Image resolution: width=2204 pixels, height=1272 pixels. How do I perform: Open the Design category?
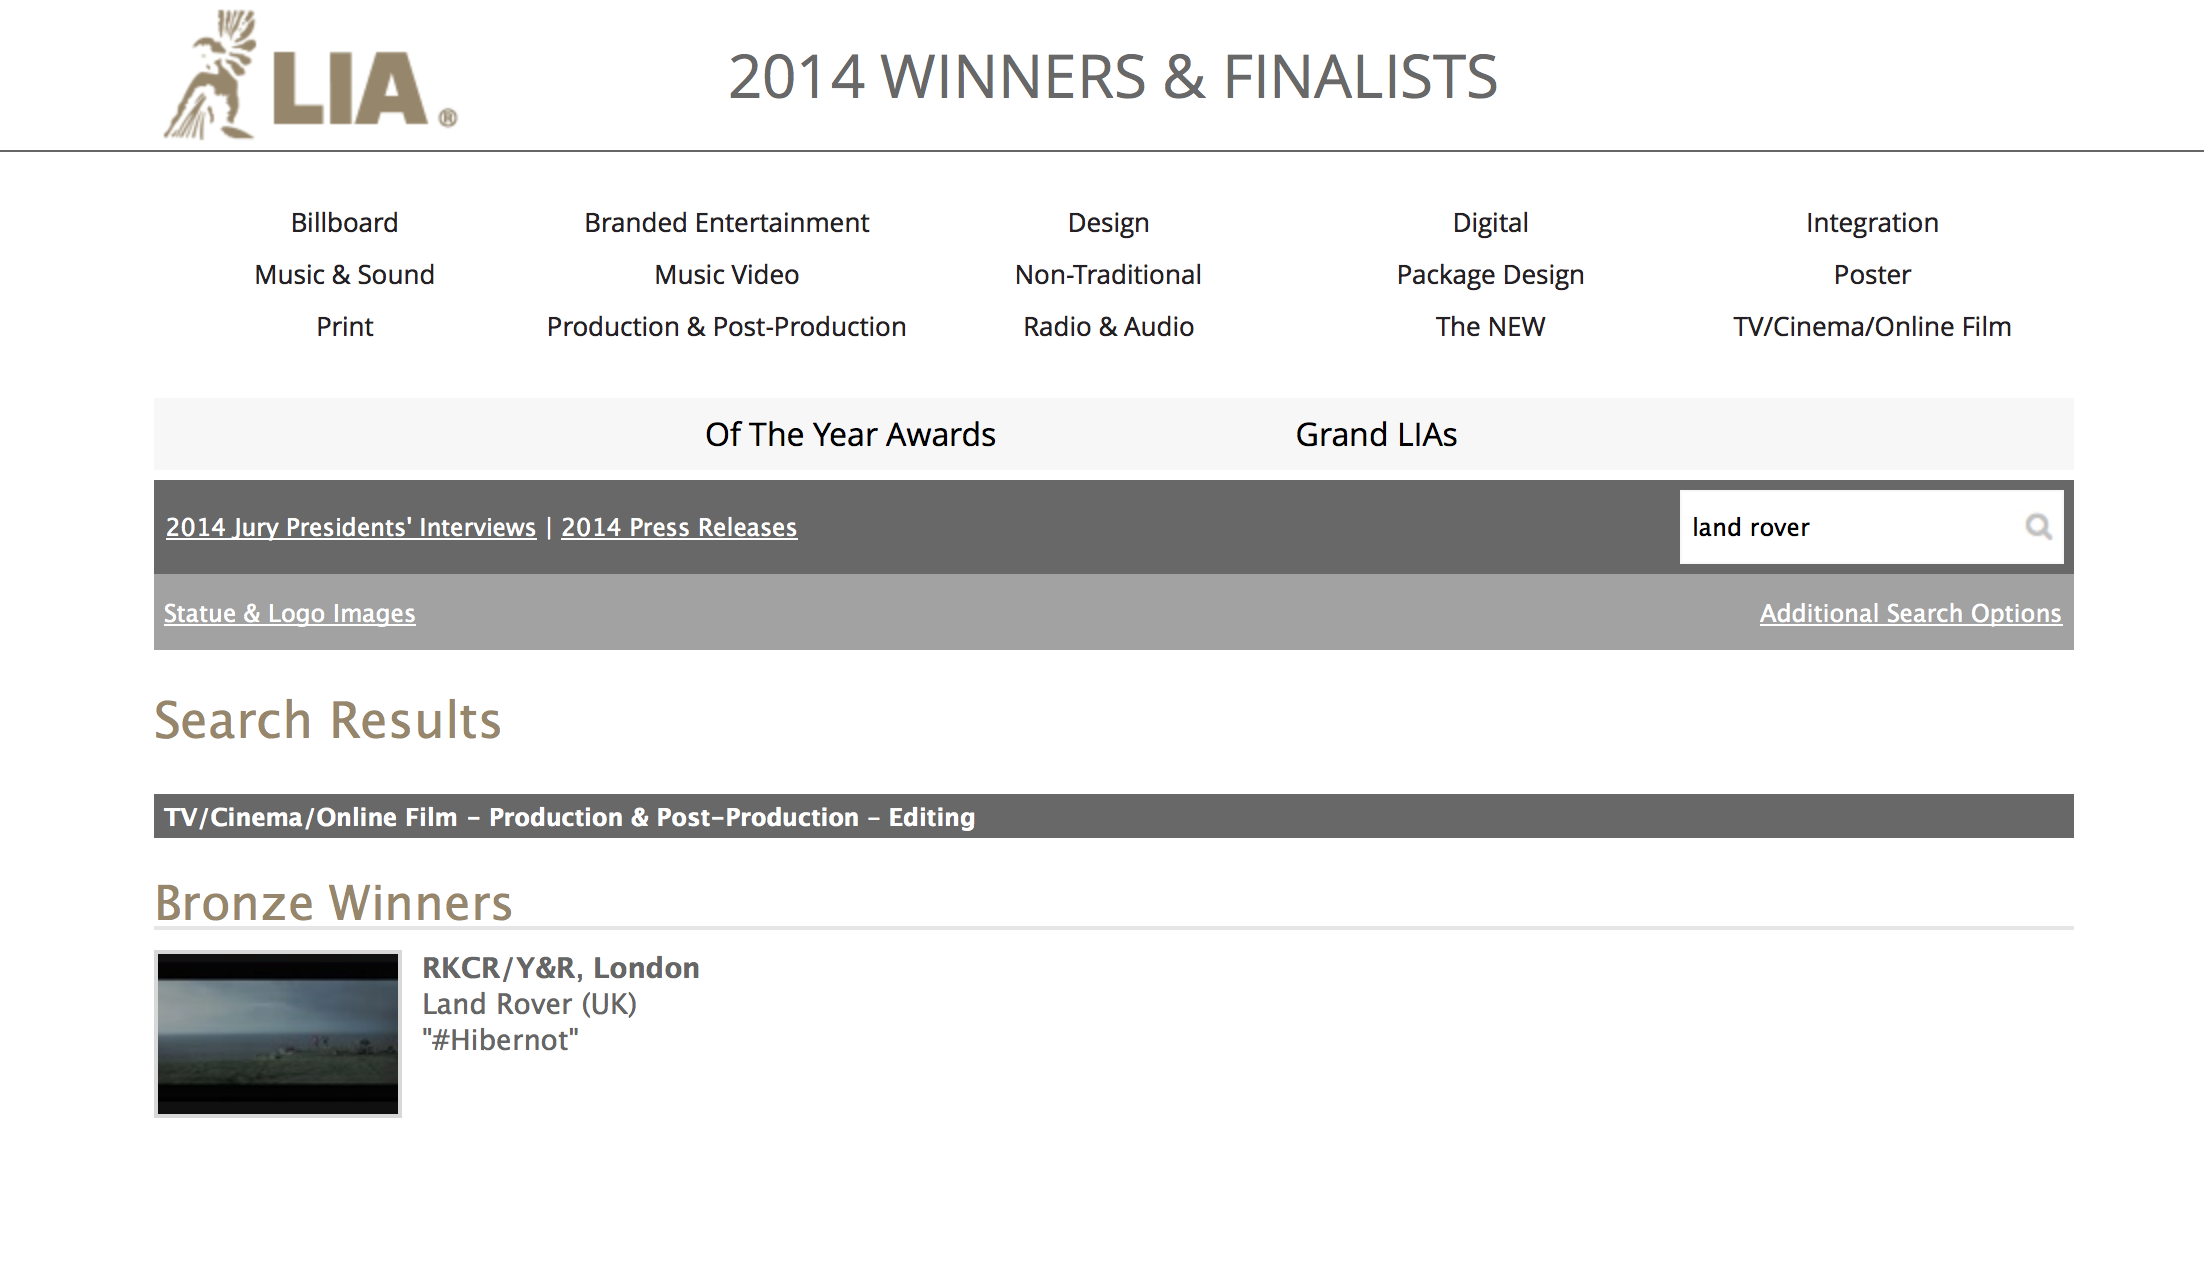pos(1108,222)
